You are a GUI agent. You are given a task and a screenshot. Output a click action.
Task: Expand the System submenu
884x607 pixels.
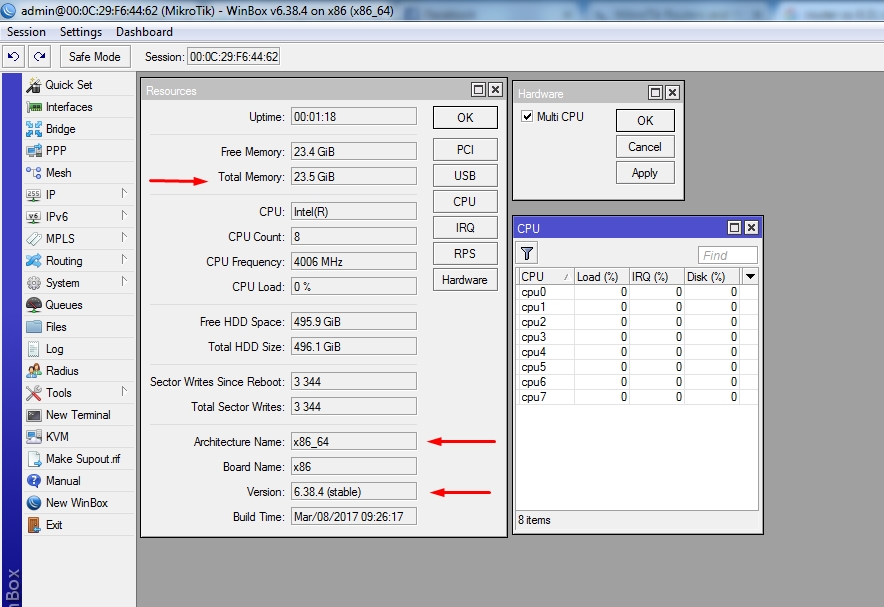124,283
